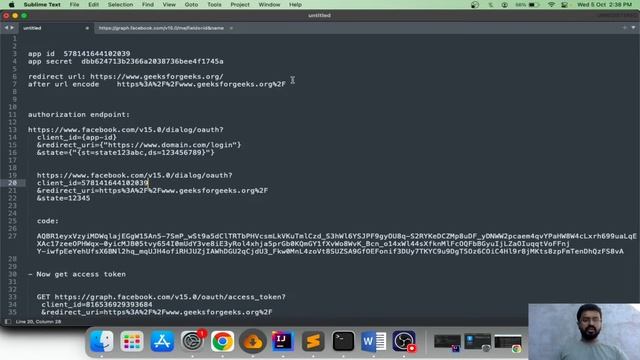Open the Window menu

click(269, 4)
